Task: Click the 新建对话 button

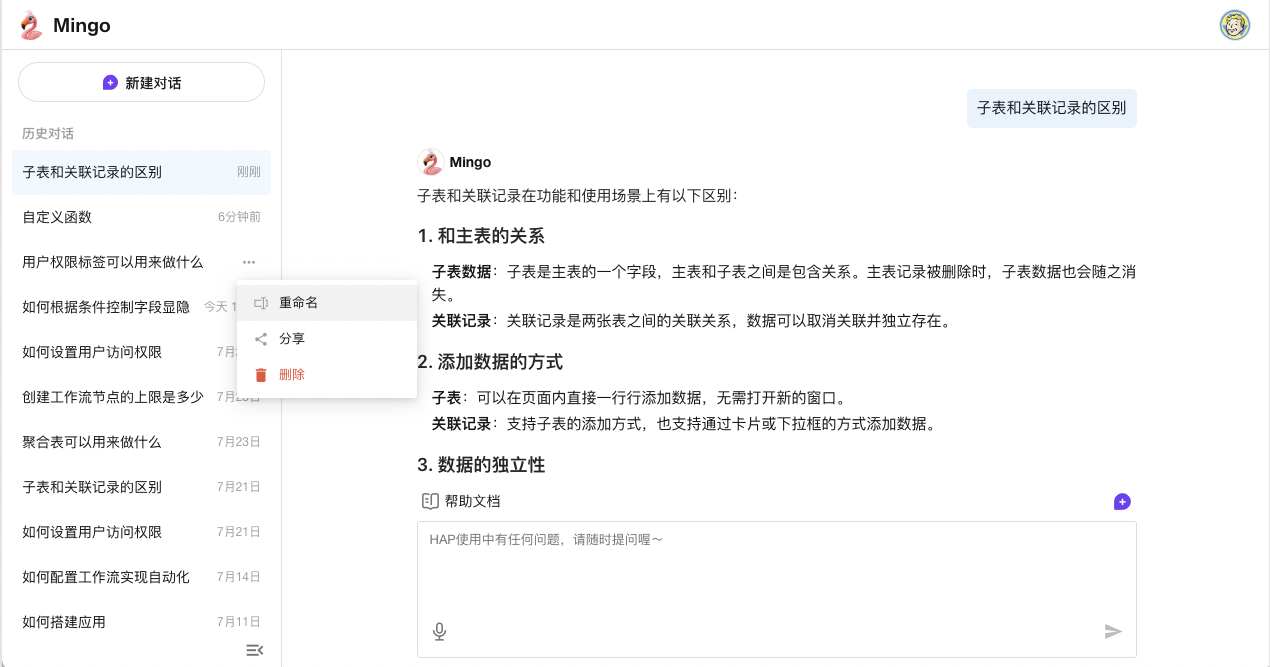Action: [141, 82]
